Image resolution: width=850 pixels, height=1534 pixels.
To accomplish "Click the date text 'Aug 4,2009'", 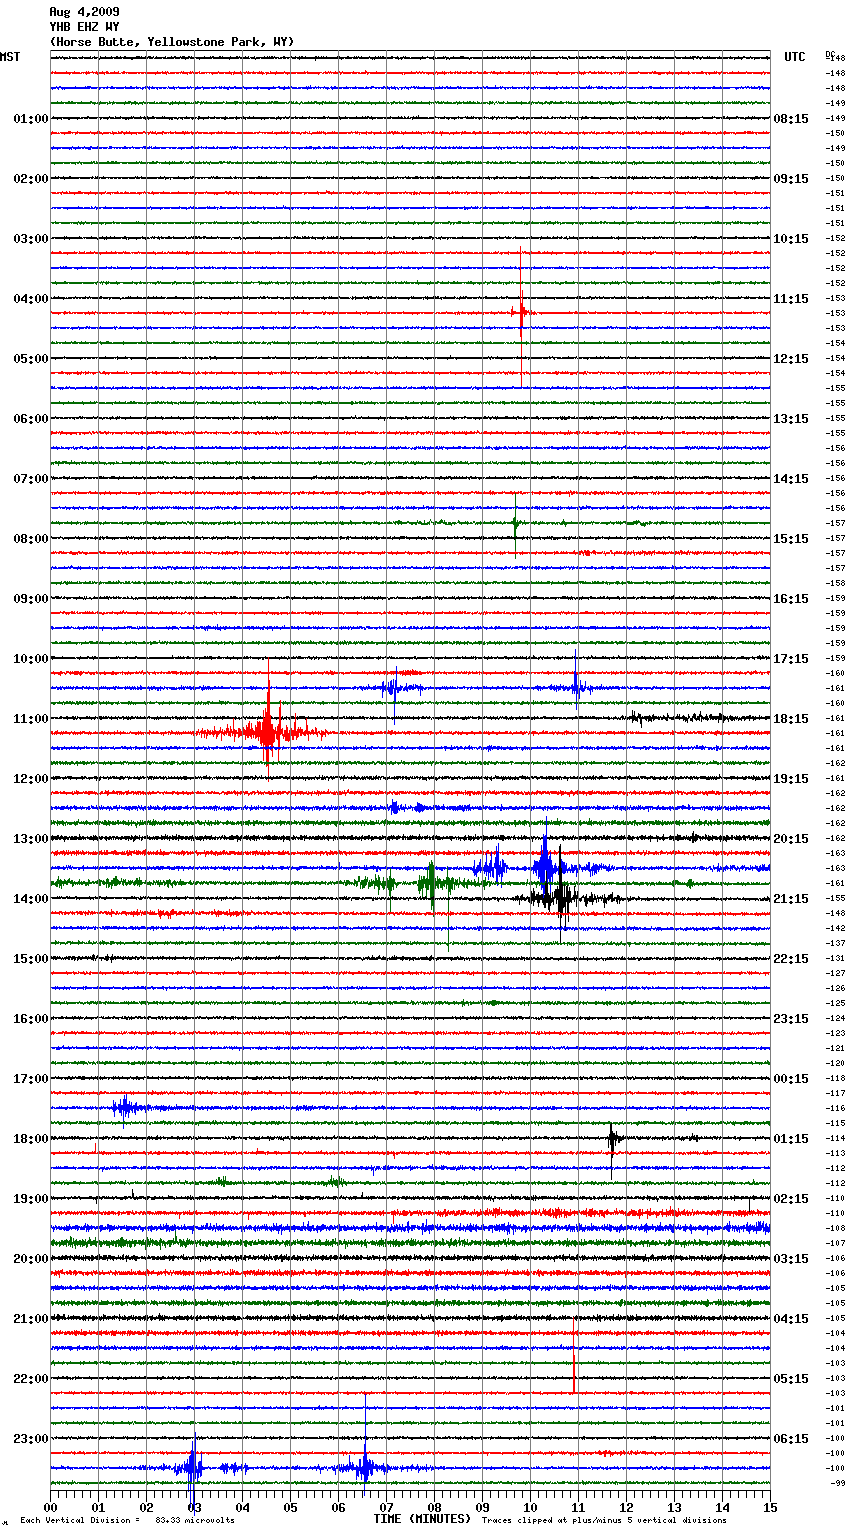I will coord(84,12).
